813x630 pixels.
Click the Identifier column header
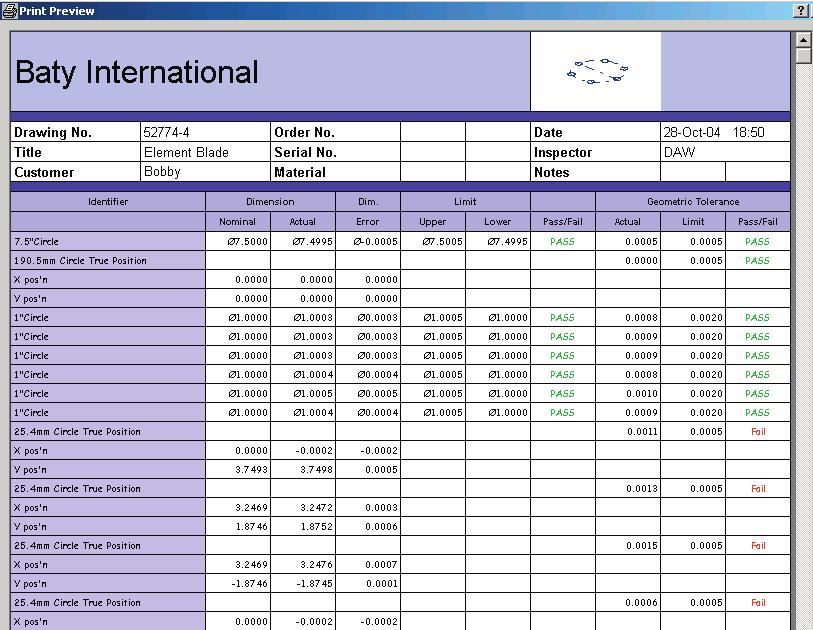pyautogui.click(x=108, y=202)
